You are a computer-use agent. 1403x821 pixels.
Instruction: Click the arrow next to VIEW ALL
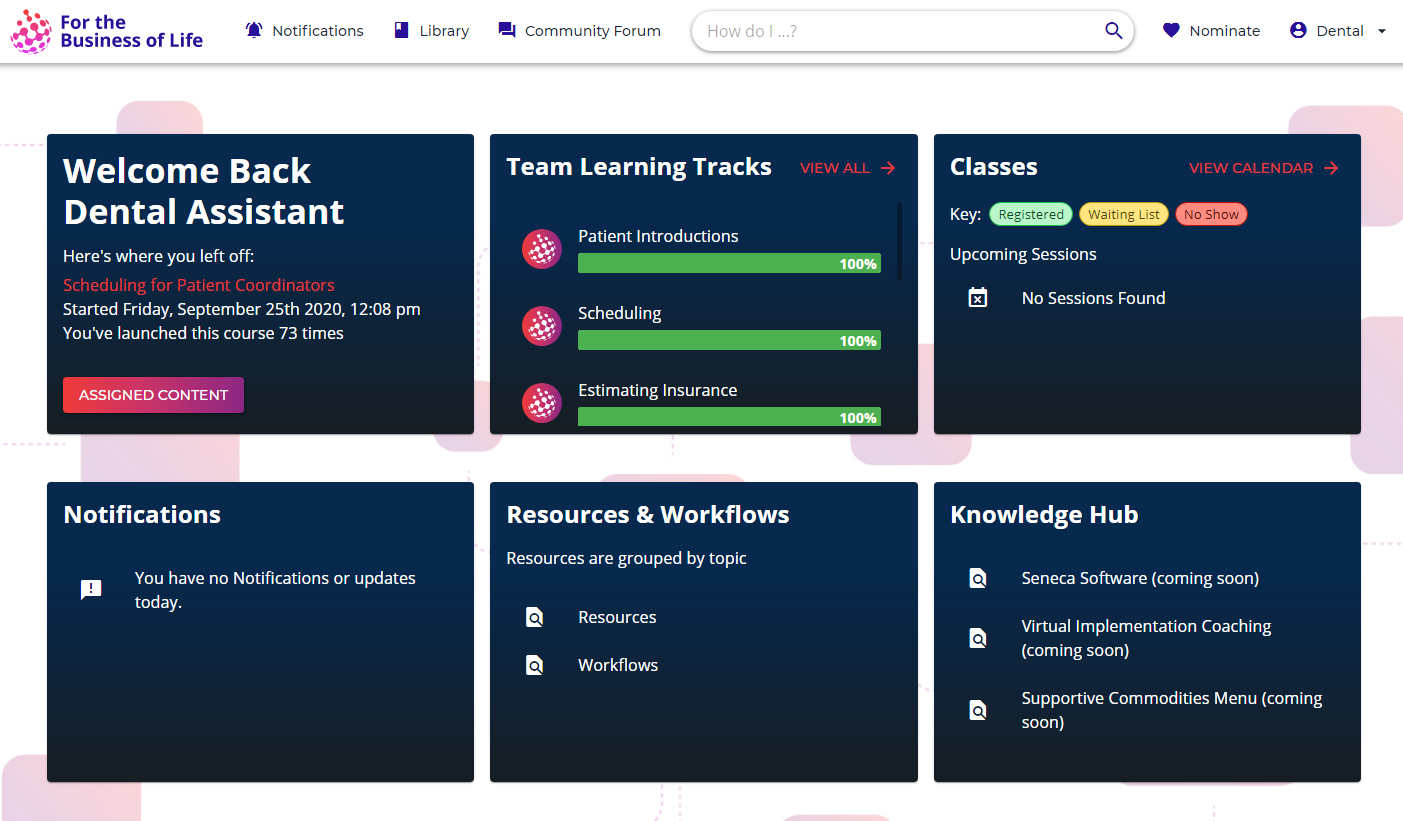pos(888,168)
